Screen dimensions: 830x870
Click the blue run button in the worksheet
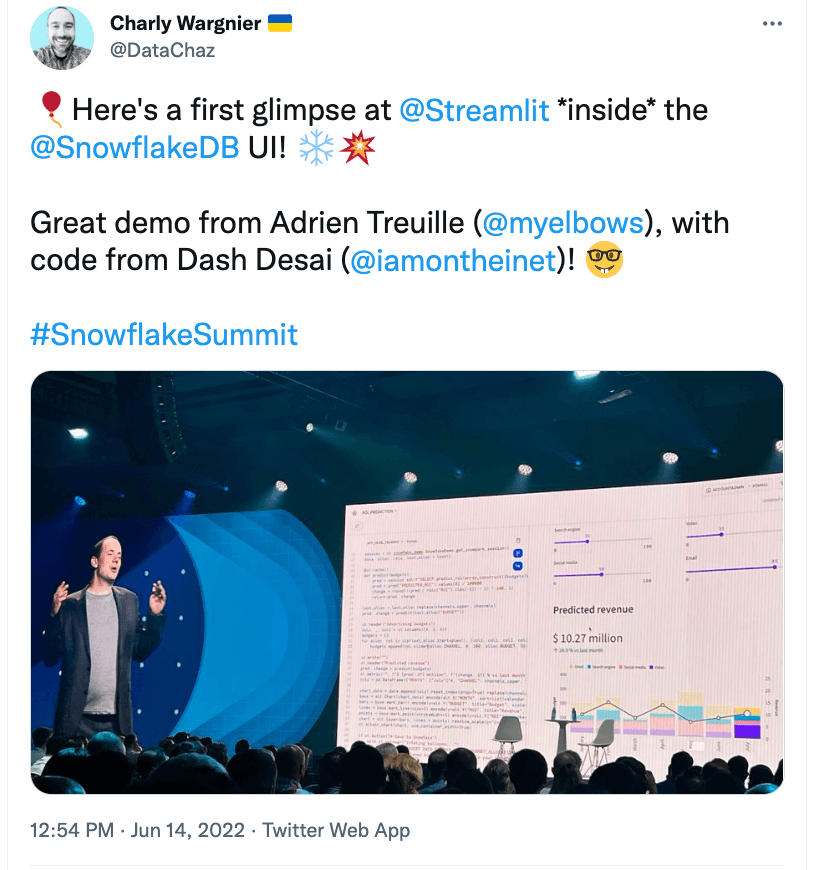[x=519, y=552]
